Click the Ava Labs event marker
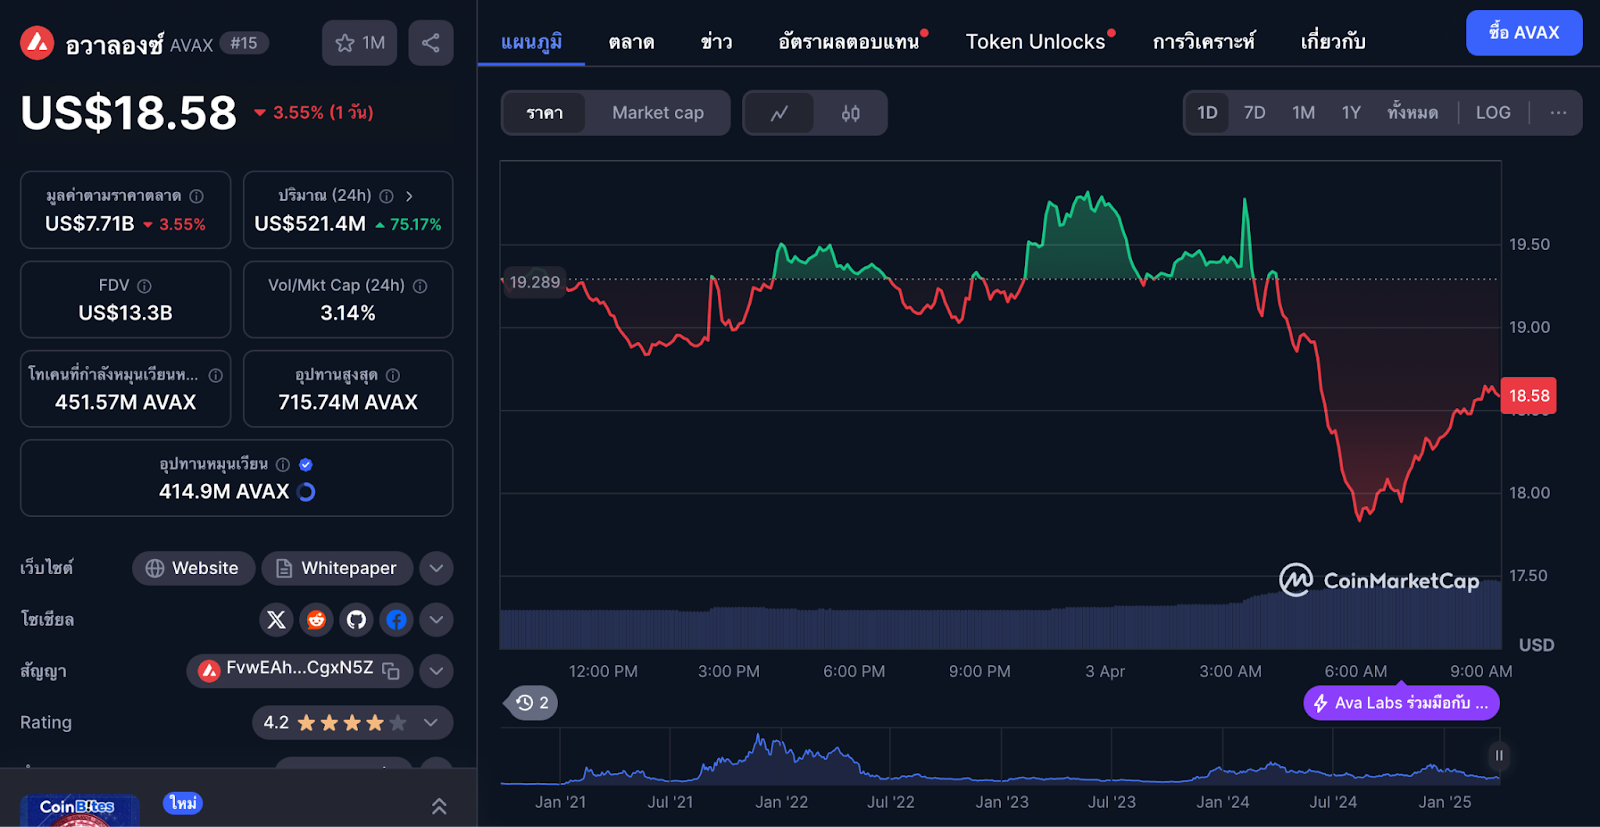1600x827 pixels. [x=1401, y=703]
